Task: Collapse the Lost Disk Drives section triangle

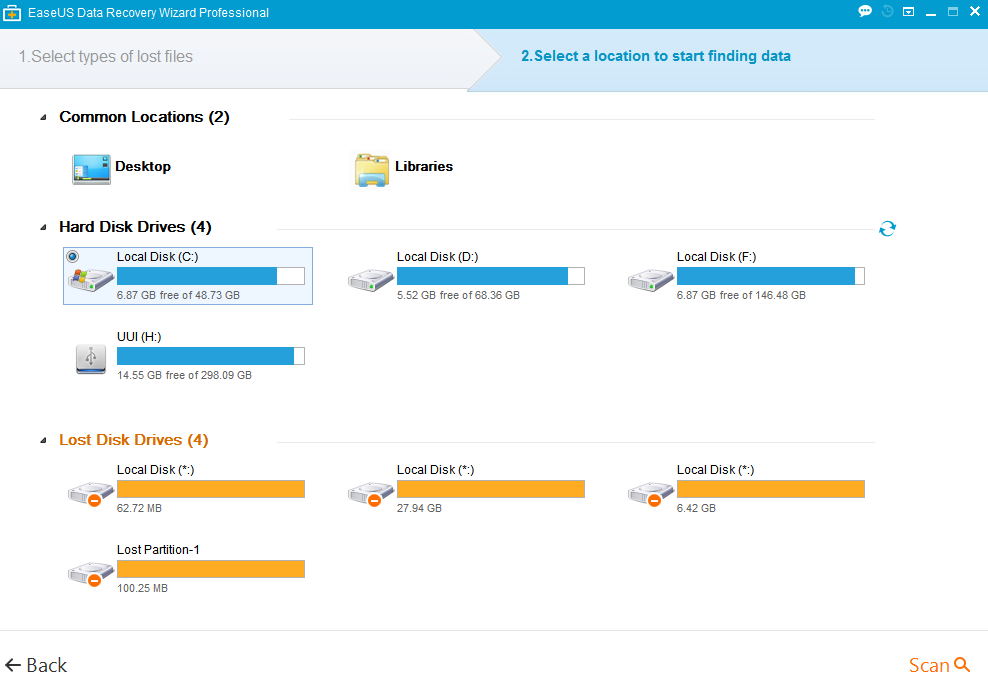Action: pyautogui.click(x=43, y=441)
